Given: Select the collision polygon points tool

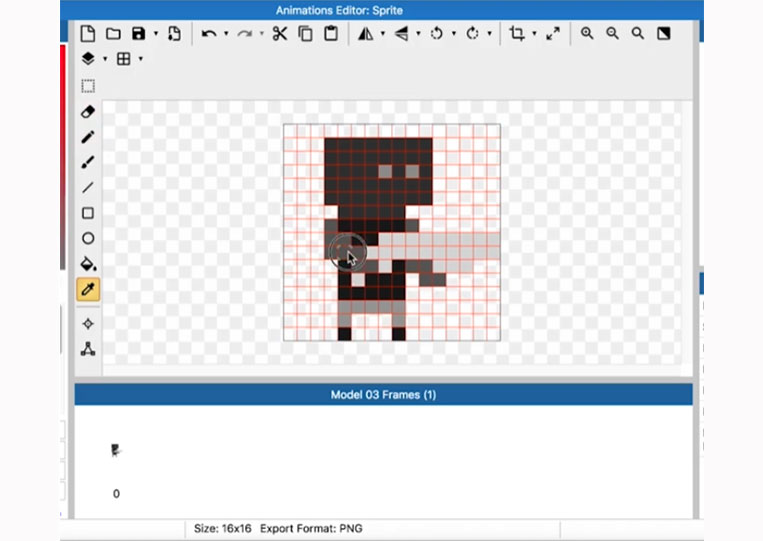Looking at the screenshot, I should [x=88, y=349].
